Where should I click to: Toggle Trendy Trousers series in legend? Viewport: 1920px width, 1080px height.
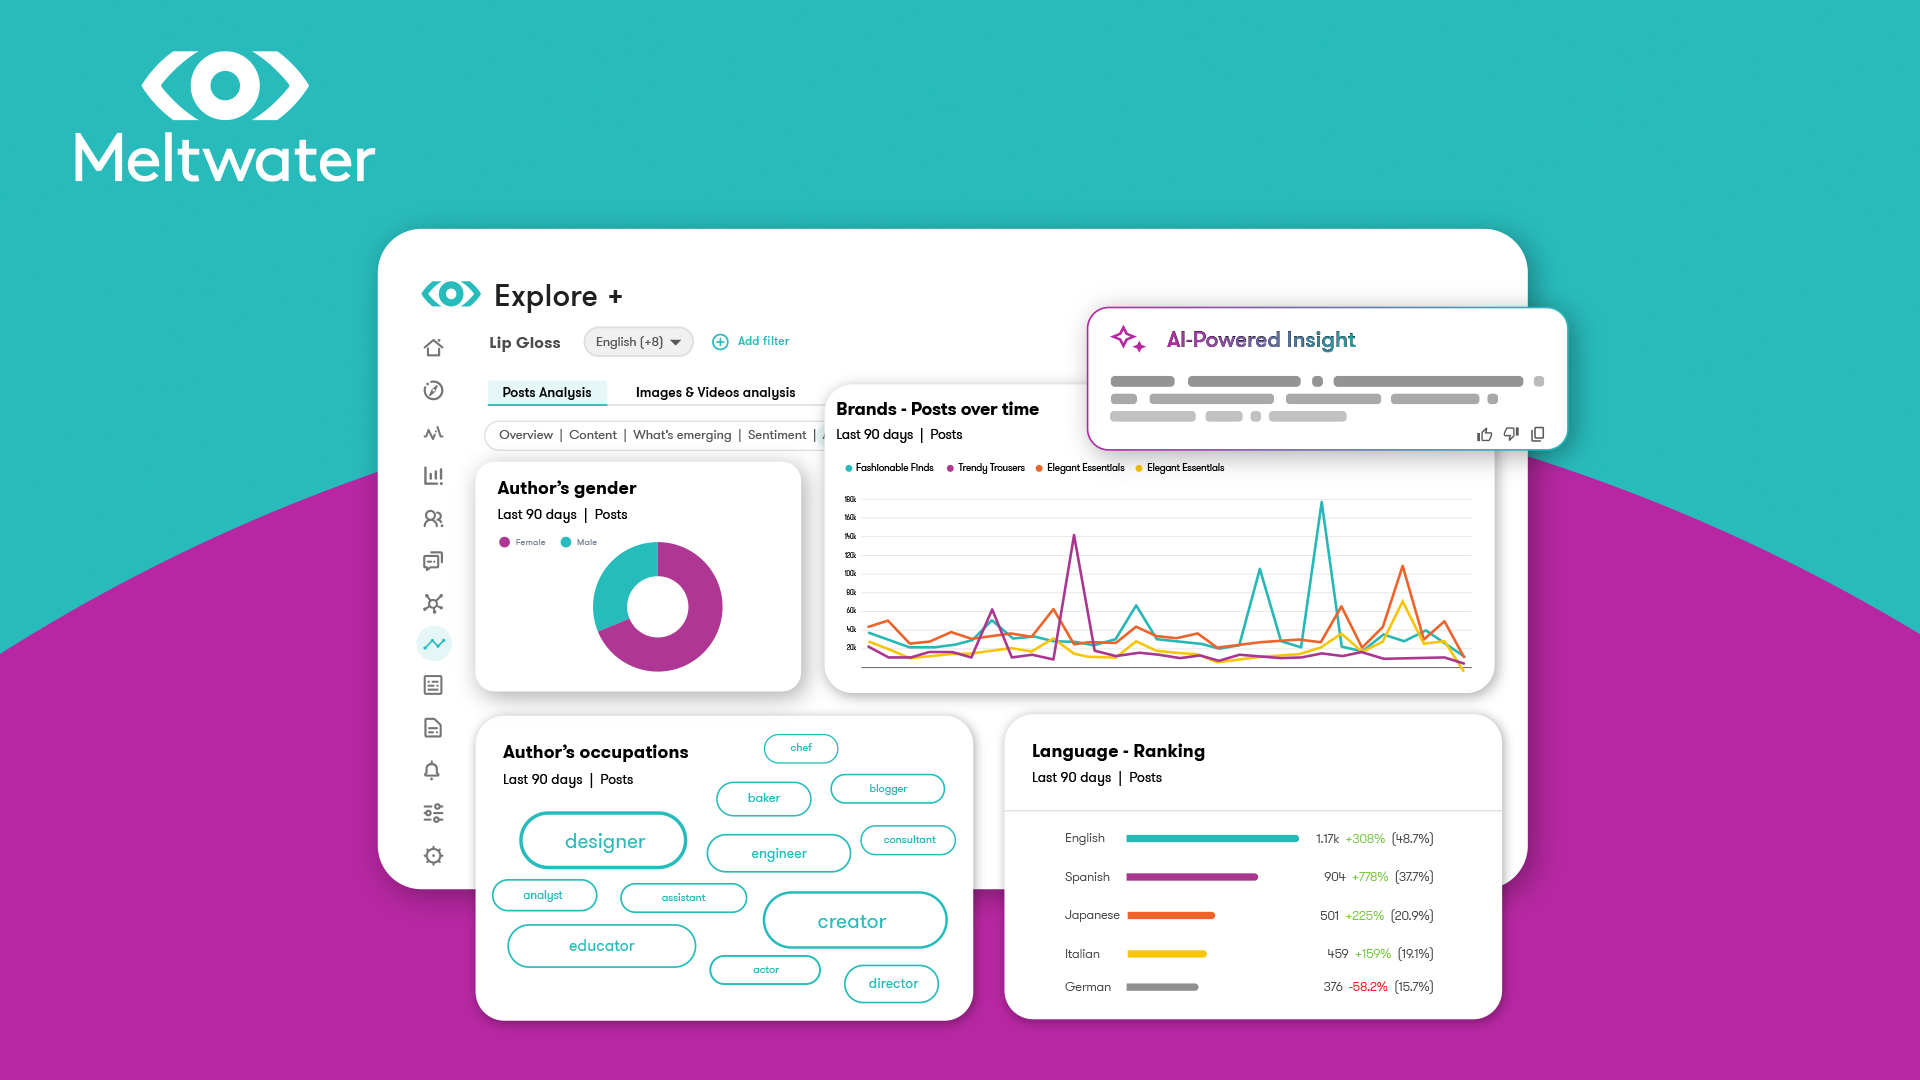(986, 468)
